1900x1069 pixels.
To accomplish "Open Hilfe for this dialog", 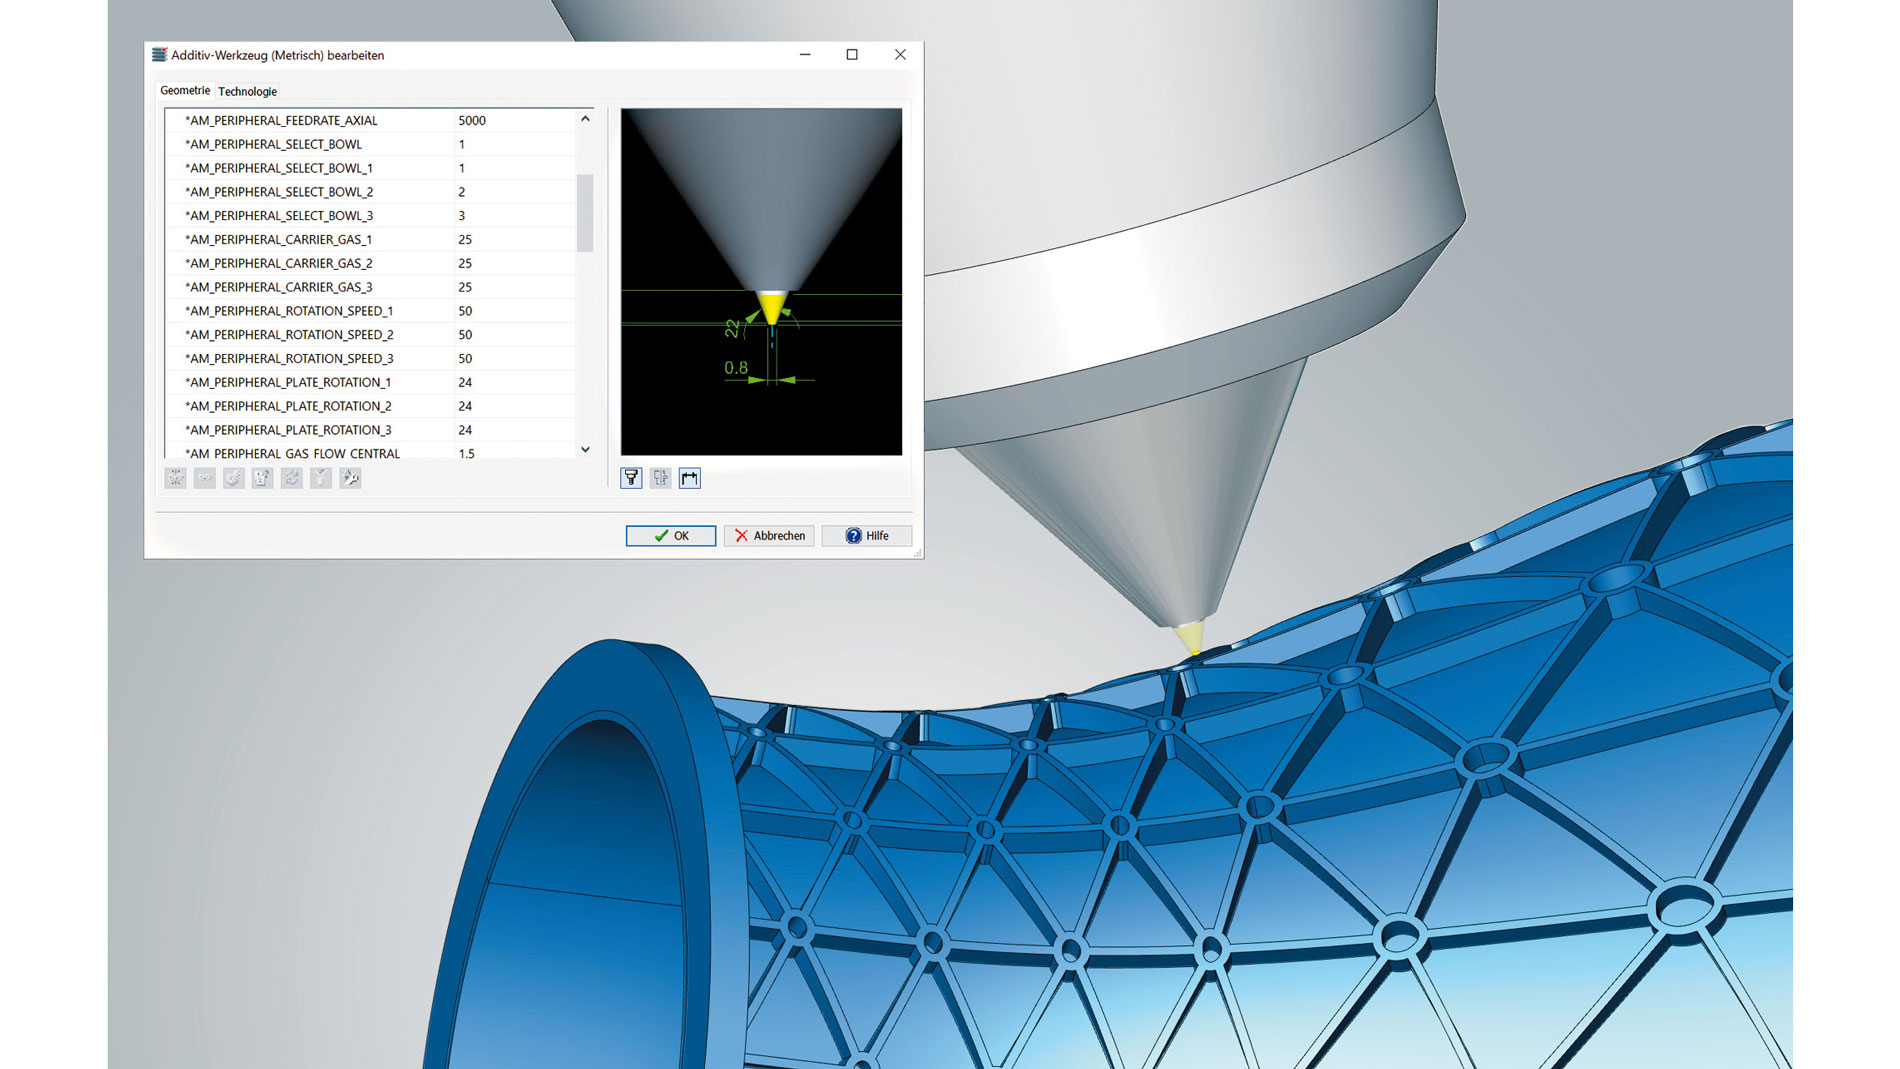I will tap(866, 536).
